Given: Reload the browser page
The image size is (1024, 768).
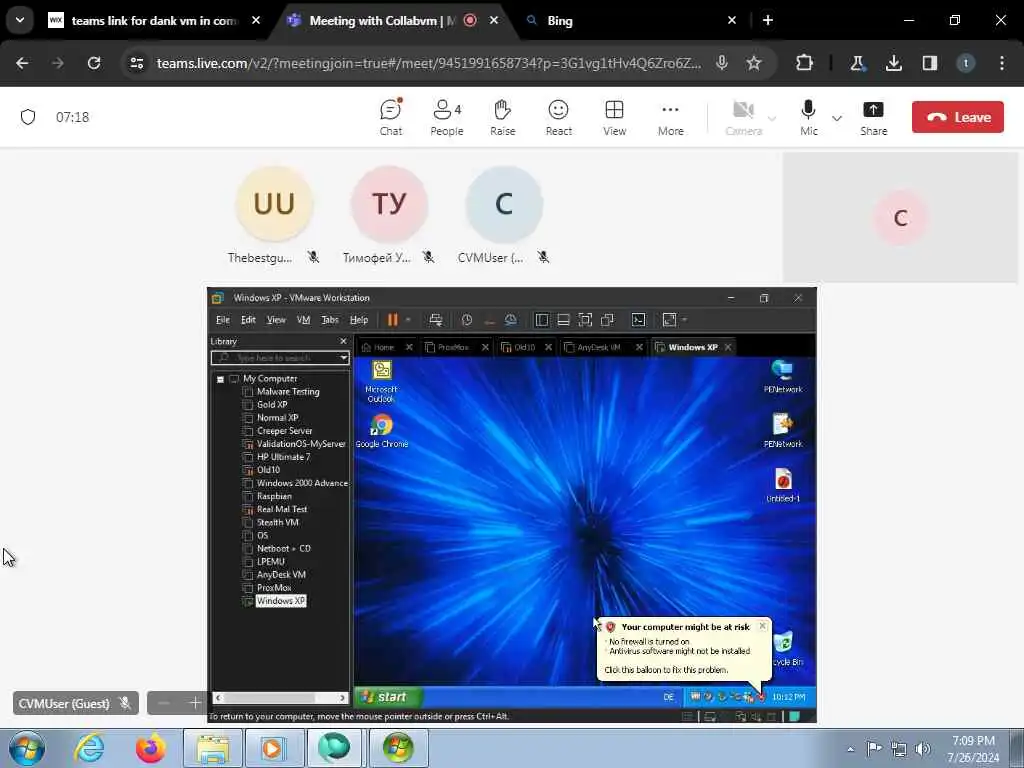Looking at the screenshot, I should point(94,63).
